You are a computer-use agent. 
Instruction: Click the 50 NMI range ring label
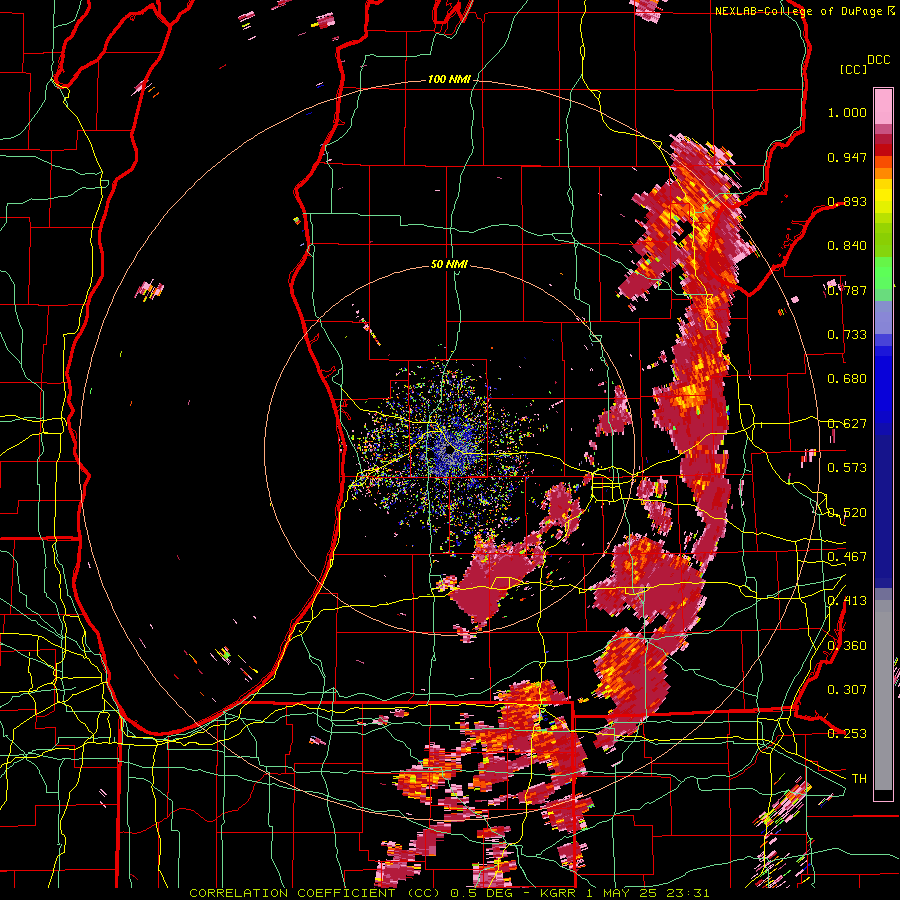click(449, 264)
